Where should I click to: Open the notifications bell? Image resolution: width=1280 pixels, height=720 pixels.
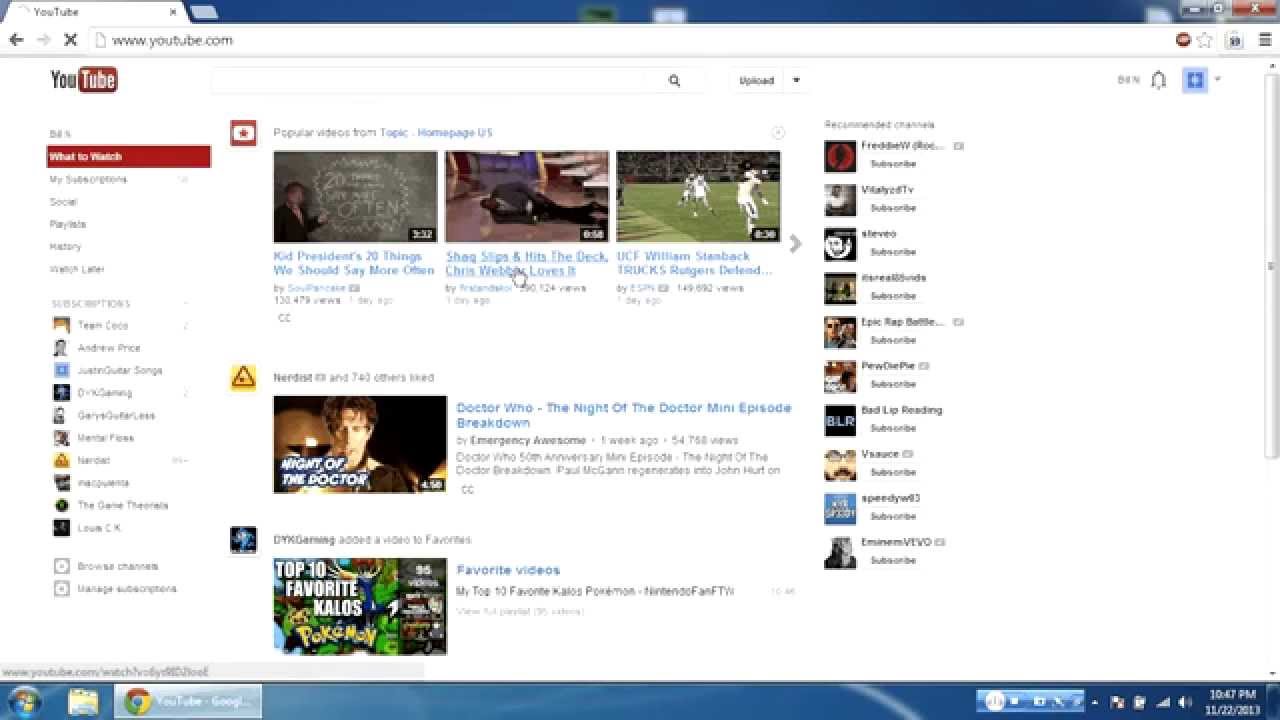click(x=1159, y=80)
